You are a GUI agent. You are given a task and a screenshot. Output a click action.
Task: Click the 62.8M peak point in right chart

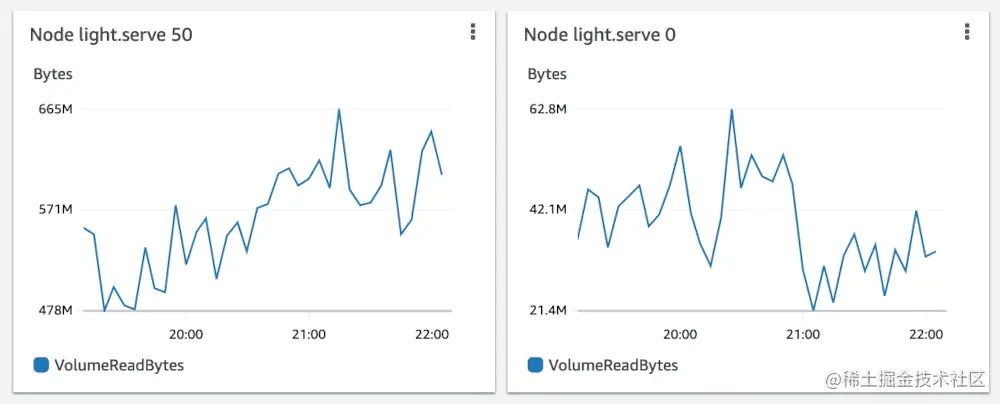(x=732, y=109)
